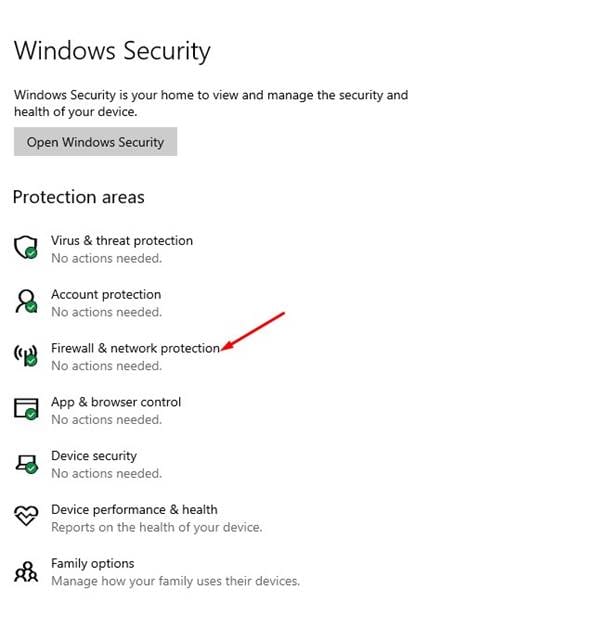View Device performance & health
Viewport: 607px width, 640px height.
[x=134, y=509]
